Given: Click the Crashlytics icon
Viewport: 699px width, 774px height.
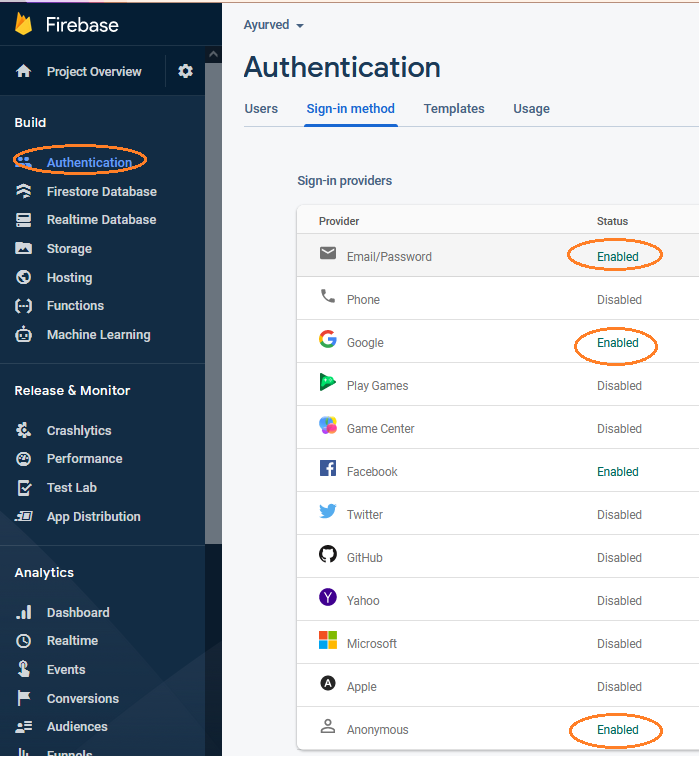Looking at the screenshot, I should (x=23, y=430).
